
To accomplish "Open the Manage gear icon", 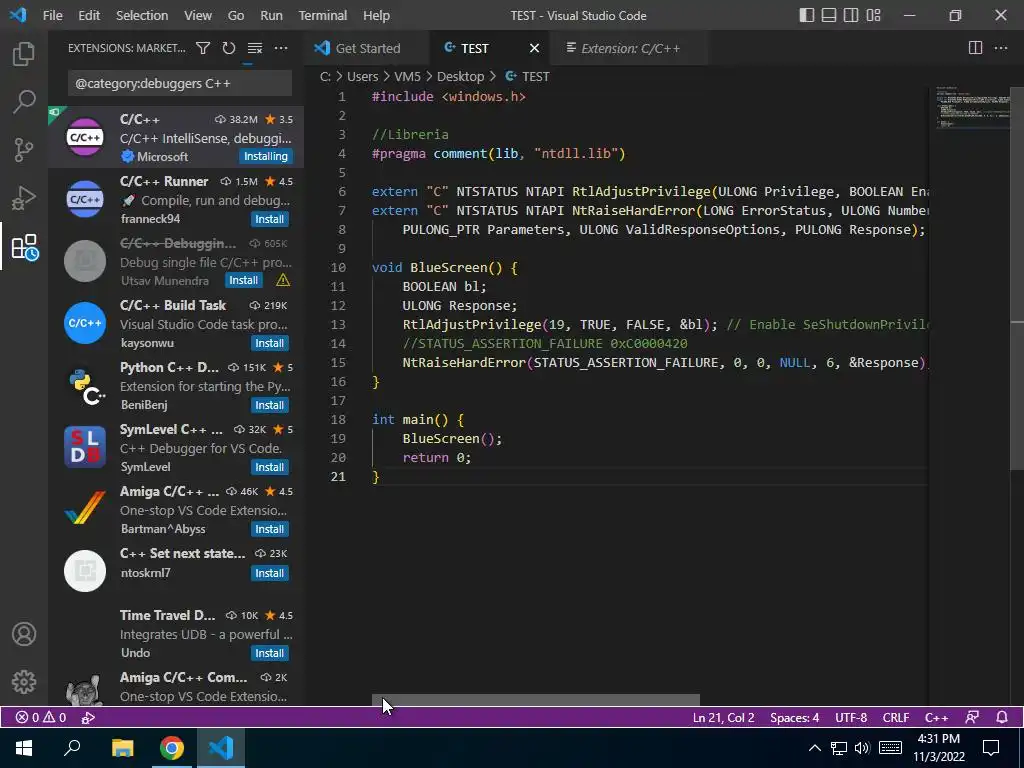I will 24,682.
